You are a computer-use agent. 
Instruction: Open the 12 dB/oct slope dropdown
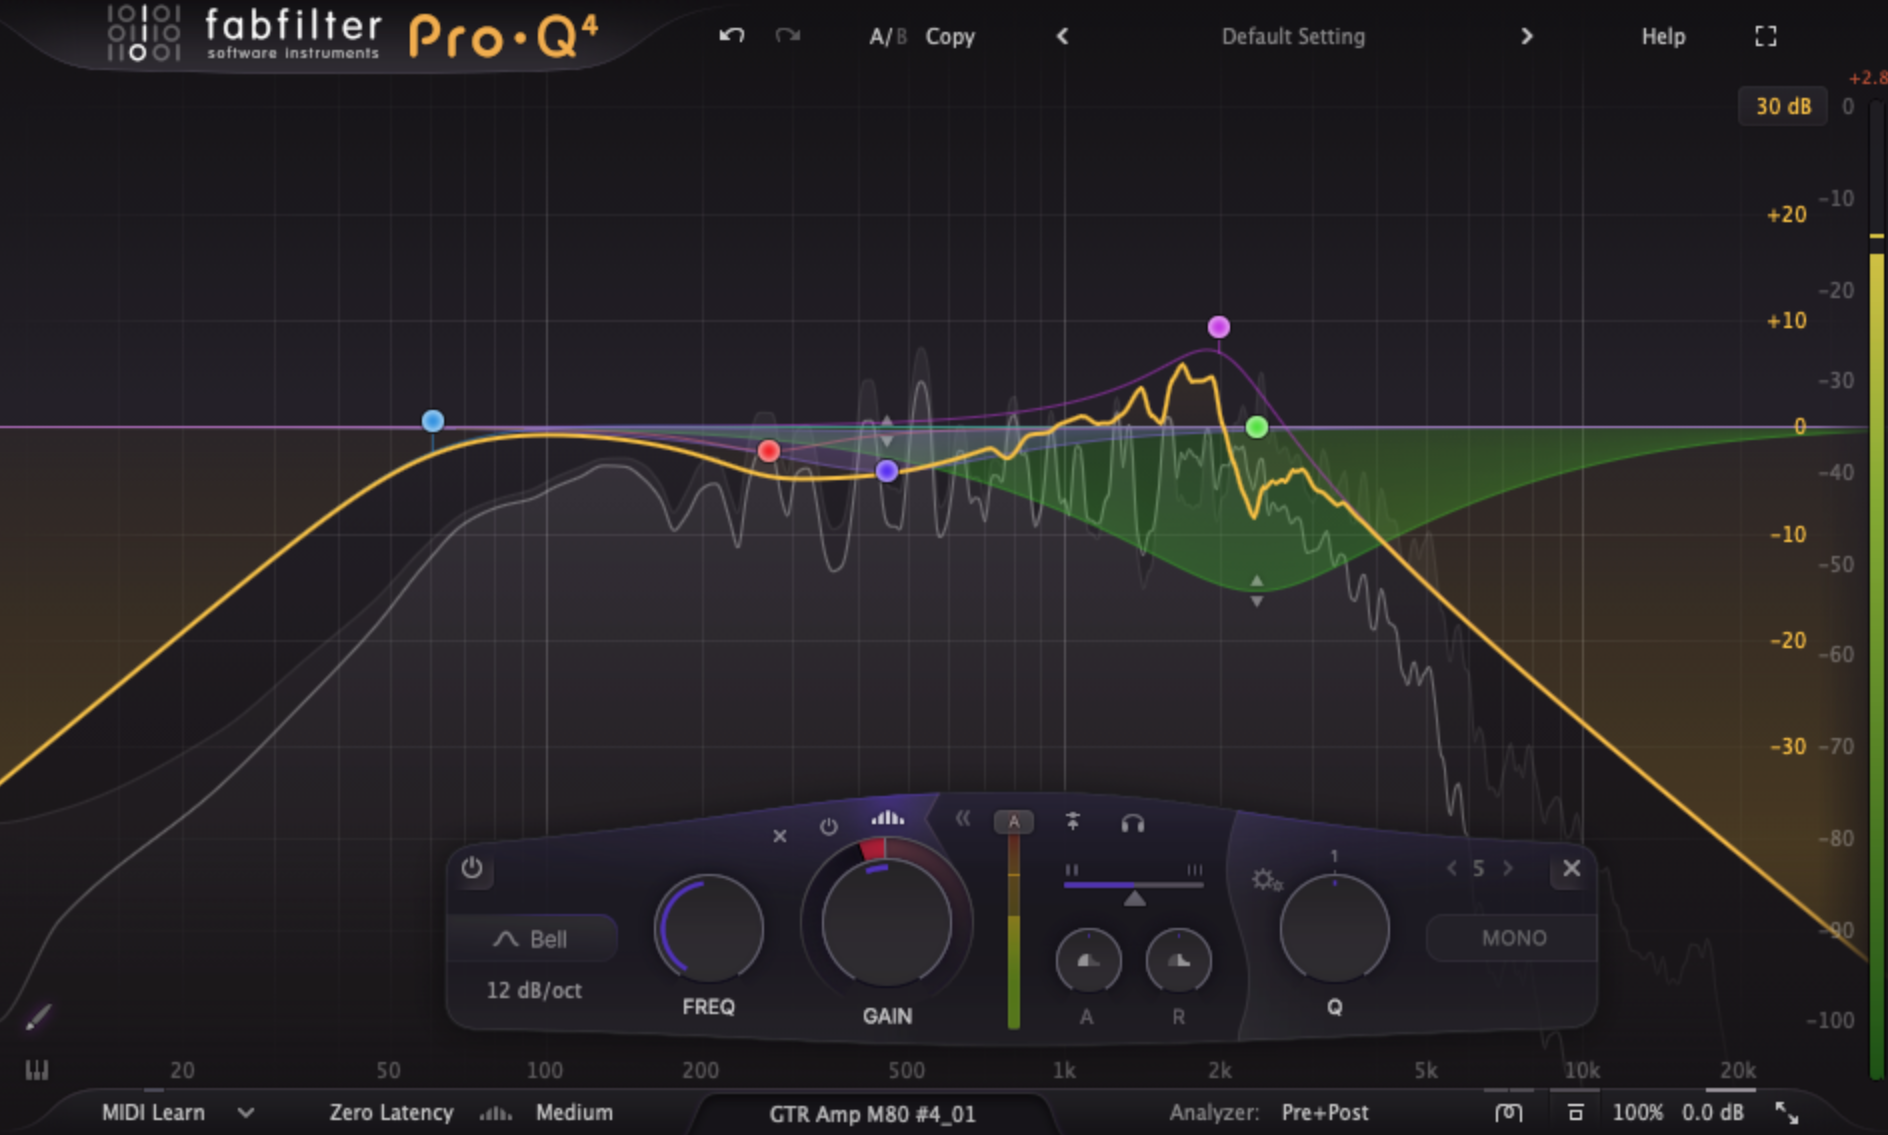pyautogui.click(x=534, y=990)
